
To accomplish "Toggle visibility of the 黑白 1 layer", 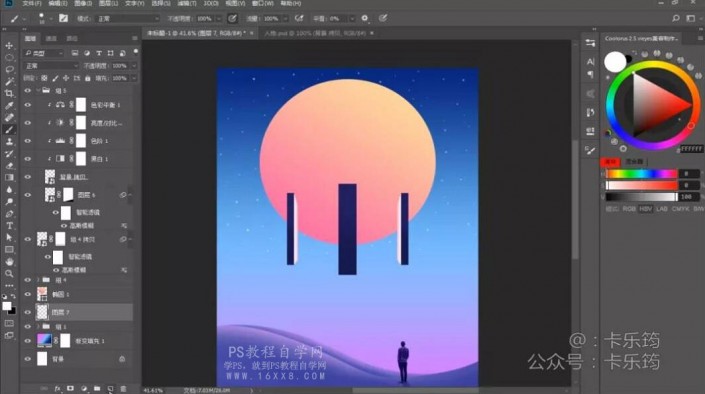I will pyautogui.click(x=28, y=158).
